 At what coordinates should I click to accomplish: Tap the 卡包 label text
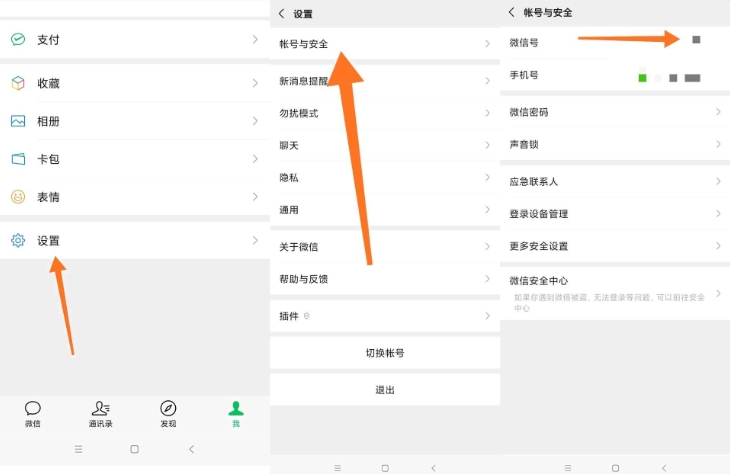pyautogui.click(x=48, y=159)
